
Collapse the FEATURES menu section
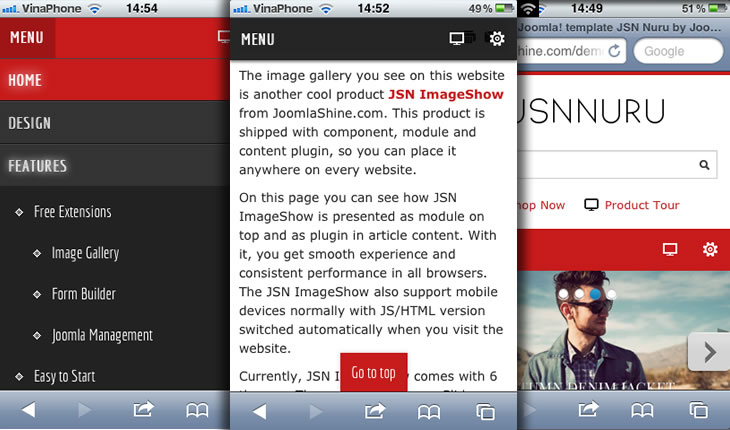[x=115, y=166]
